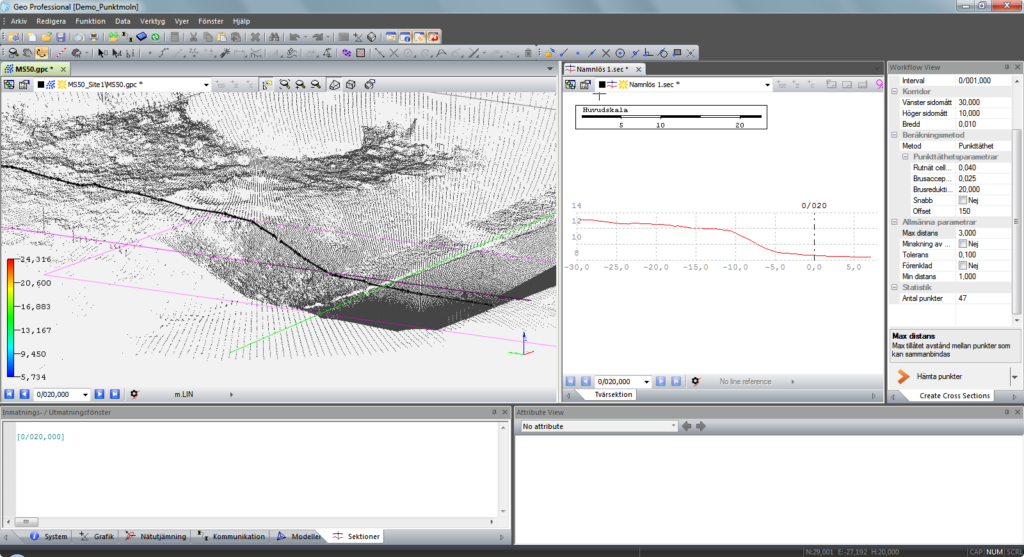
Task: Open the gear settings in the section view
Action: point(695,382)
